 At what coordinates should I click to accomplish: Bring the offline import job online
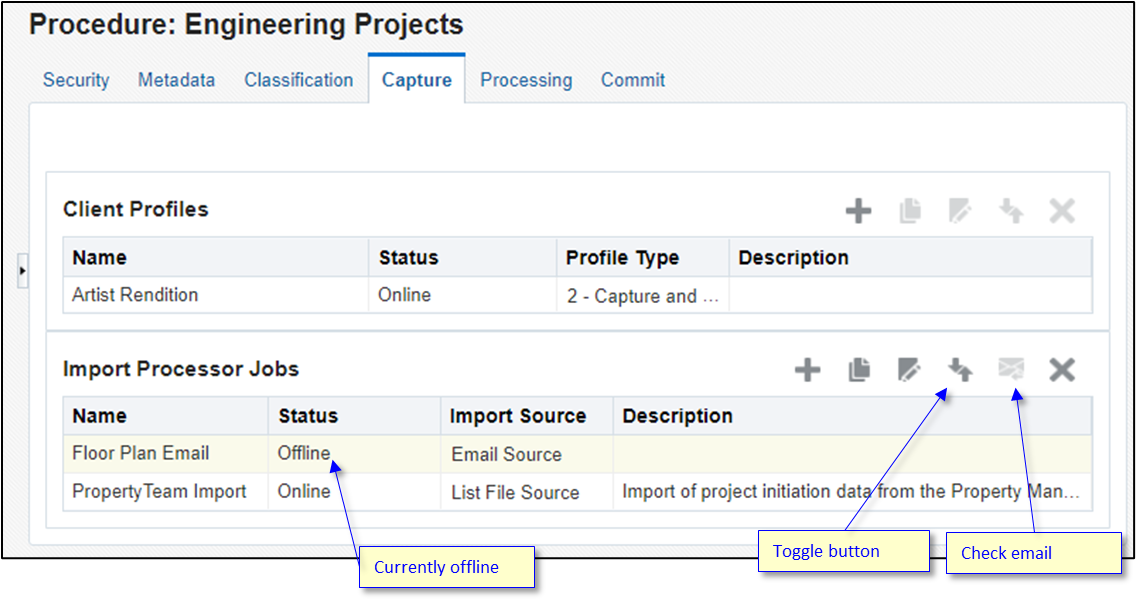pyautogui.click(x=960, y=369)
